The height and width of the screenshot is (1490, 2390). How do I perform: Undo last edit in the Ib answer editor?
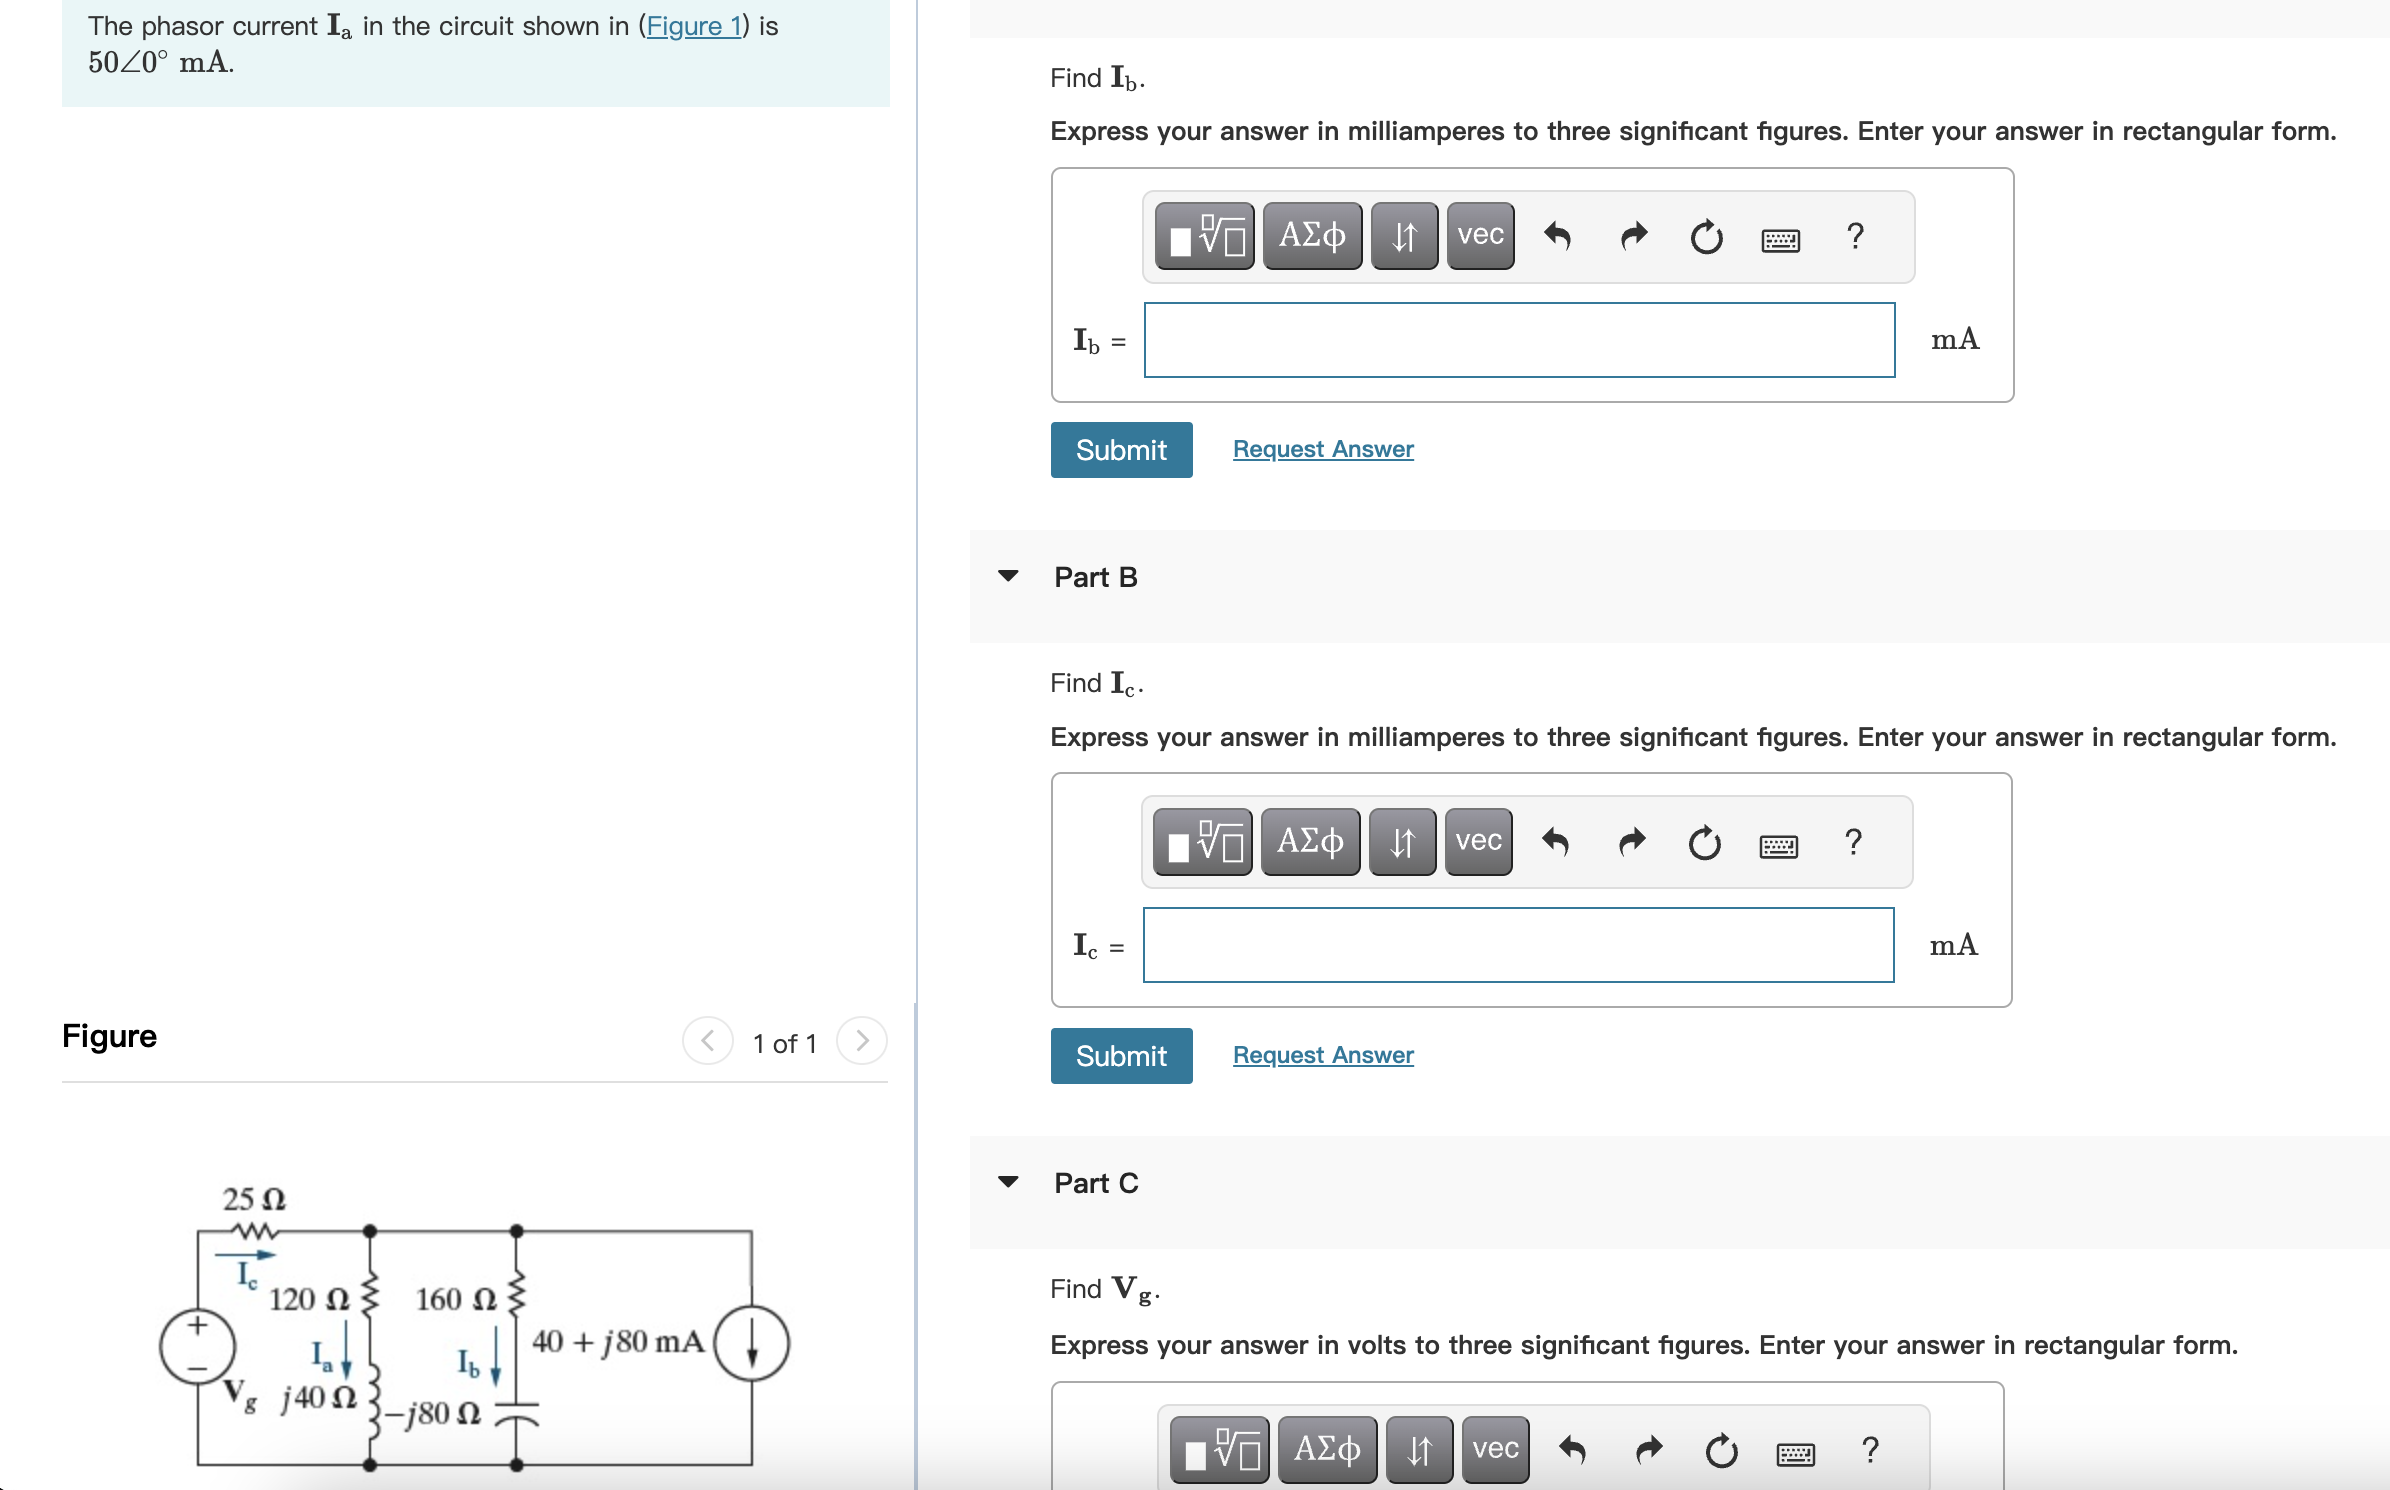(x=1558, y=238)
